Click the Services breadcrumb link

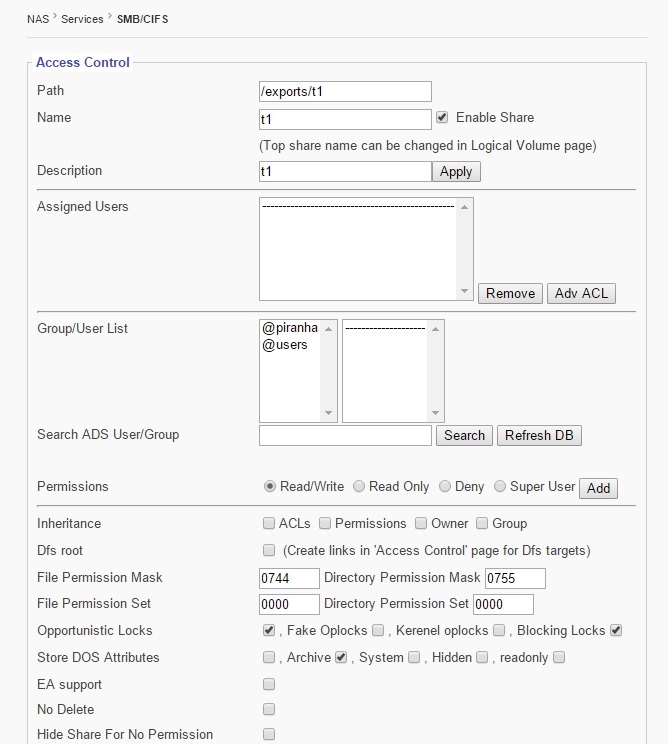(x=84, y=18)
